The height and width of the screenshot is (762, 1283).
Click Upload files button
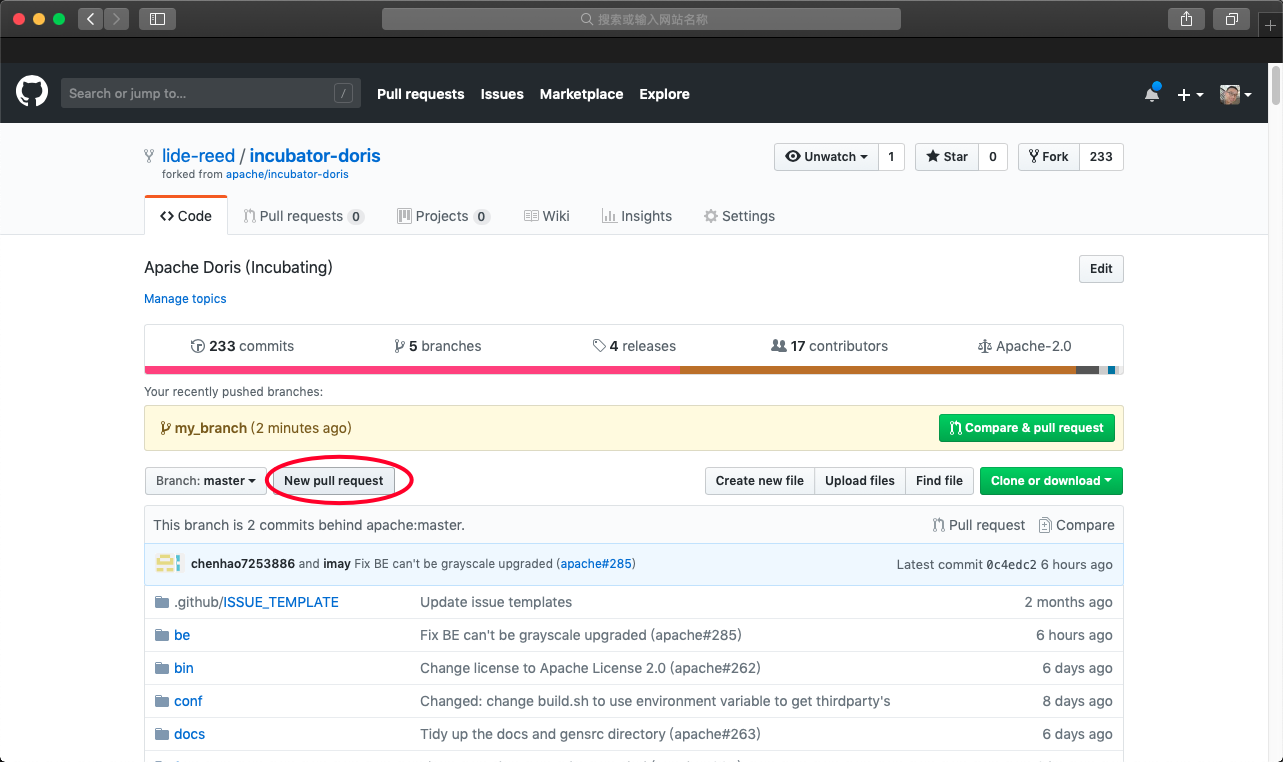[860, 481]
